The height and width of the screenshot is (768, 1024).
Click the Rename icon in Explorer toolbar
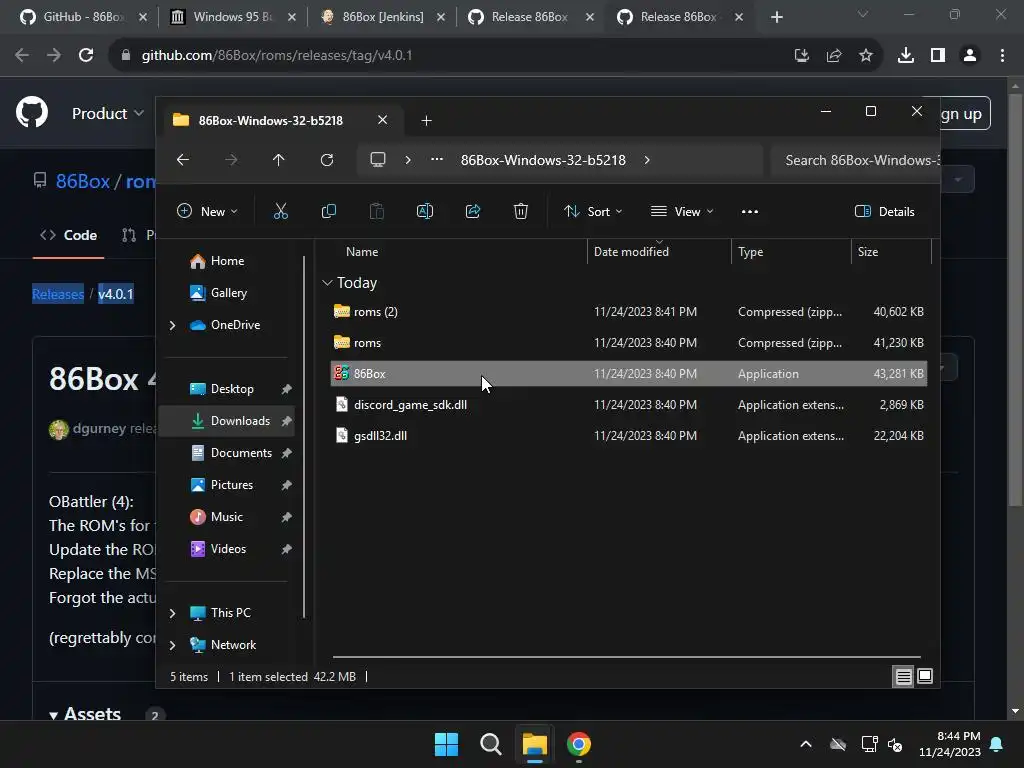[x=424, y=211]
